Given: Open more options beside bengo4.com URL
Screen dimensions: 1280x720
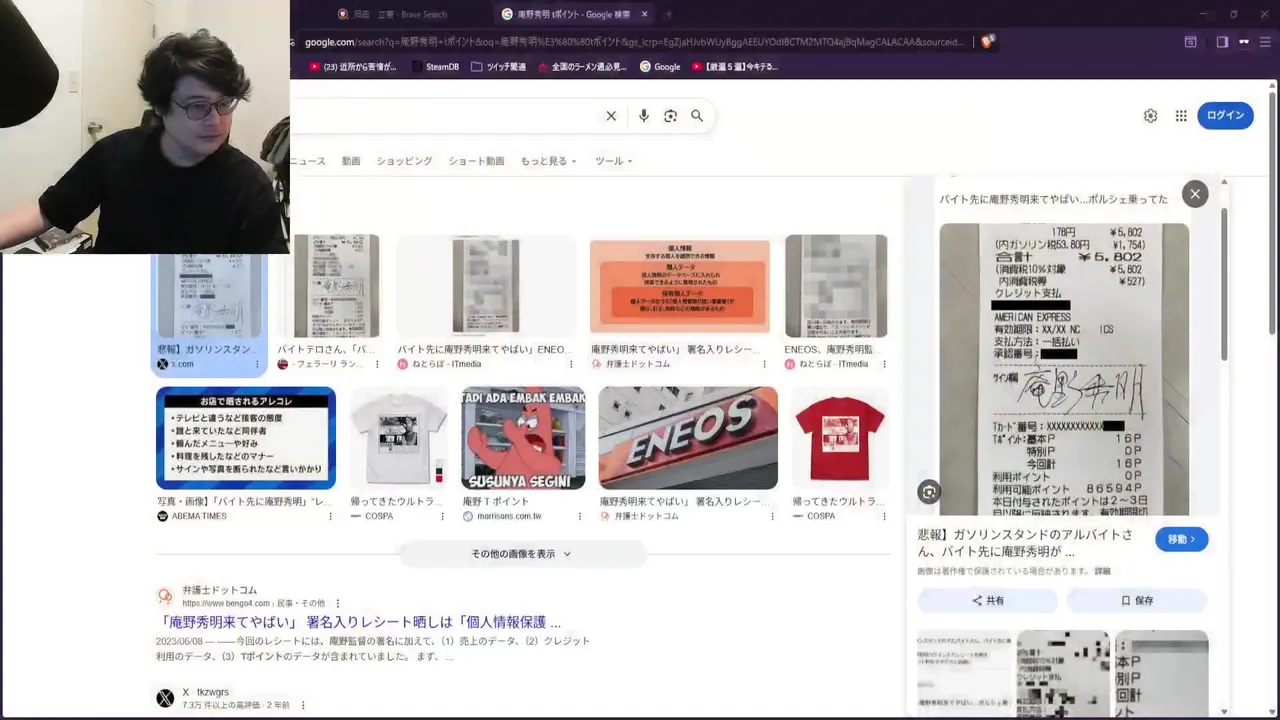Looking at the screenshot, I should pyautogui.click(x=338, y=604).
